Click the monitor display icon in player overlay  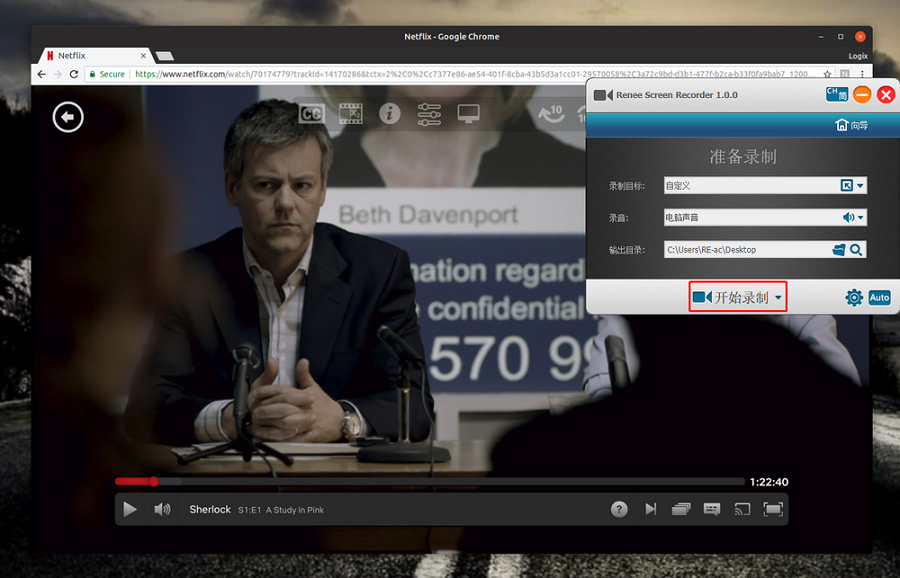[468, 114]
